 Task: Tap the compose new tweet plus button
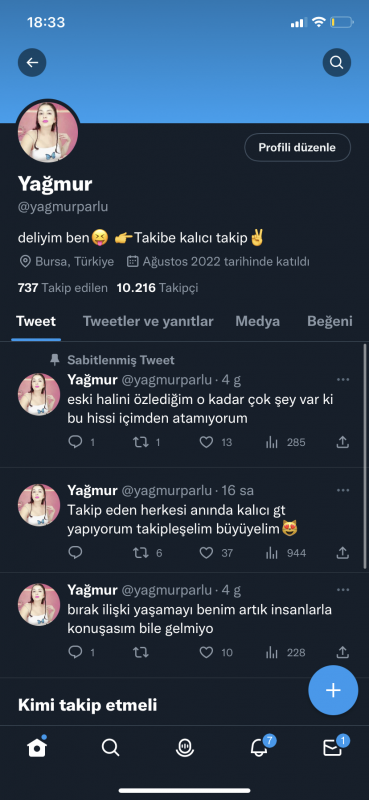click(x=333, y=690)
